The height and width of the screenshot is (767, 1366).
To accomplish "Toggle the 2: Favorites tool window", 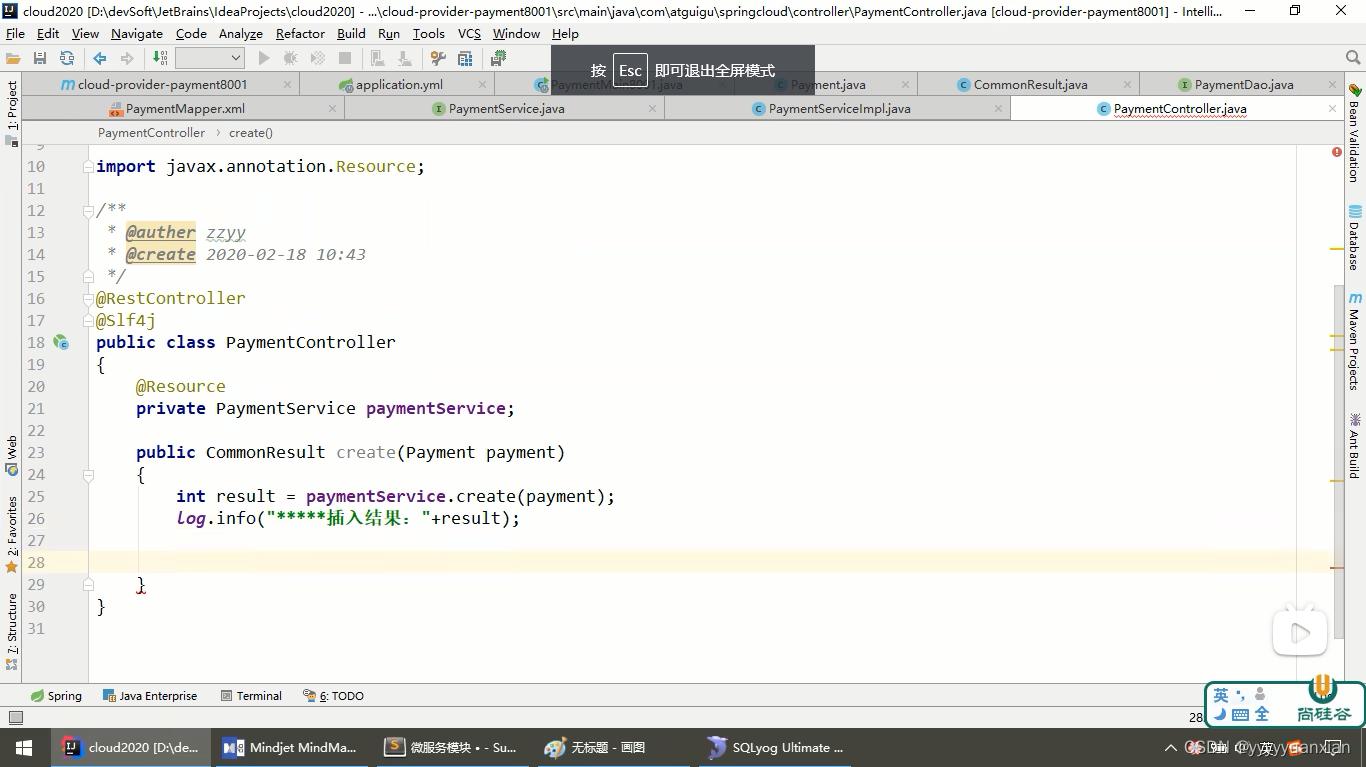I will [12, 534].
